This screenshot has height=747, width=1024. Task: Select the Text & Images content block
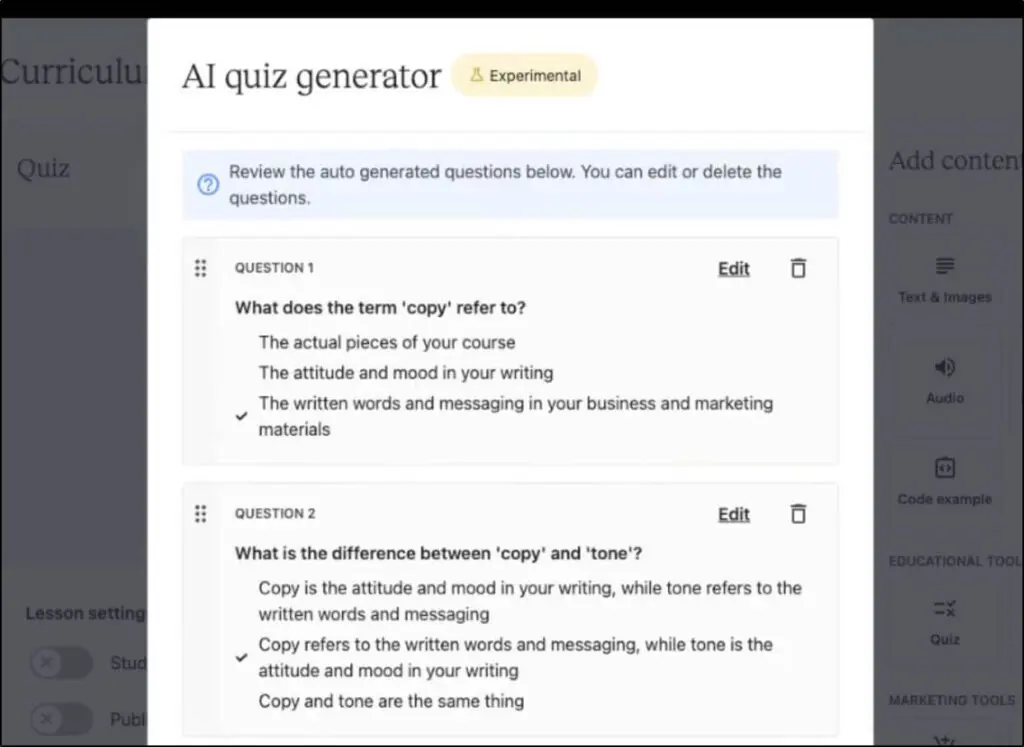tap(944, 282)
